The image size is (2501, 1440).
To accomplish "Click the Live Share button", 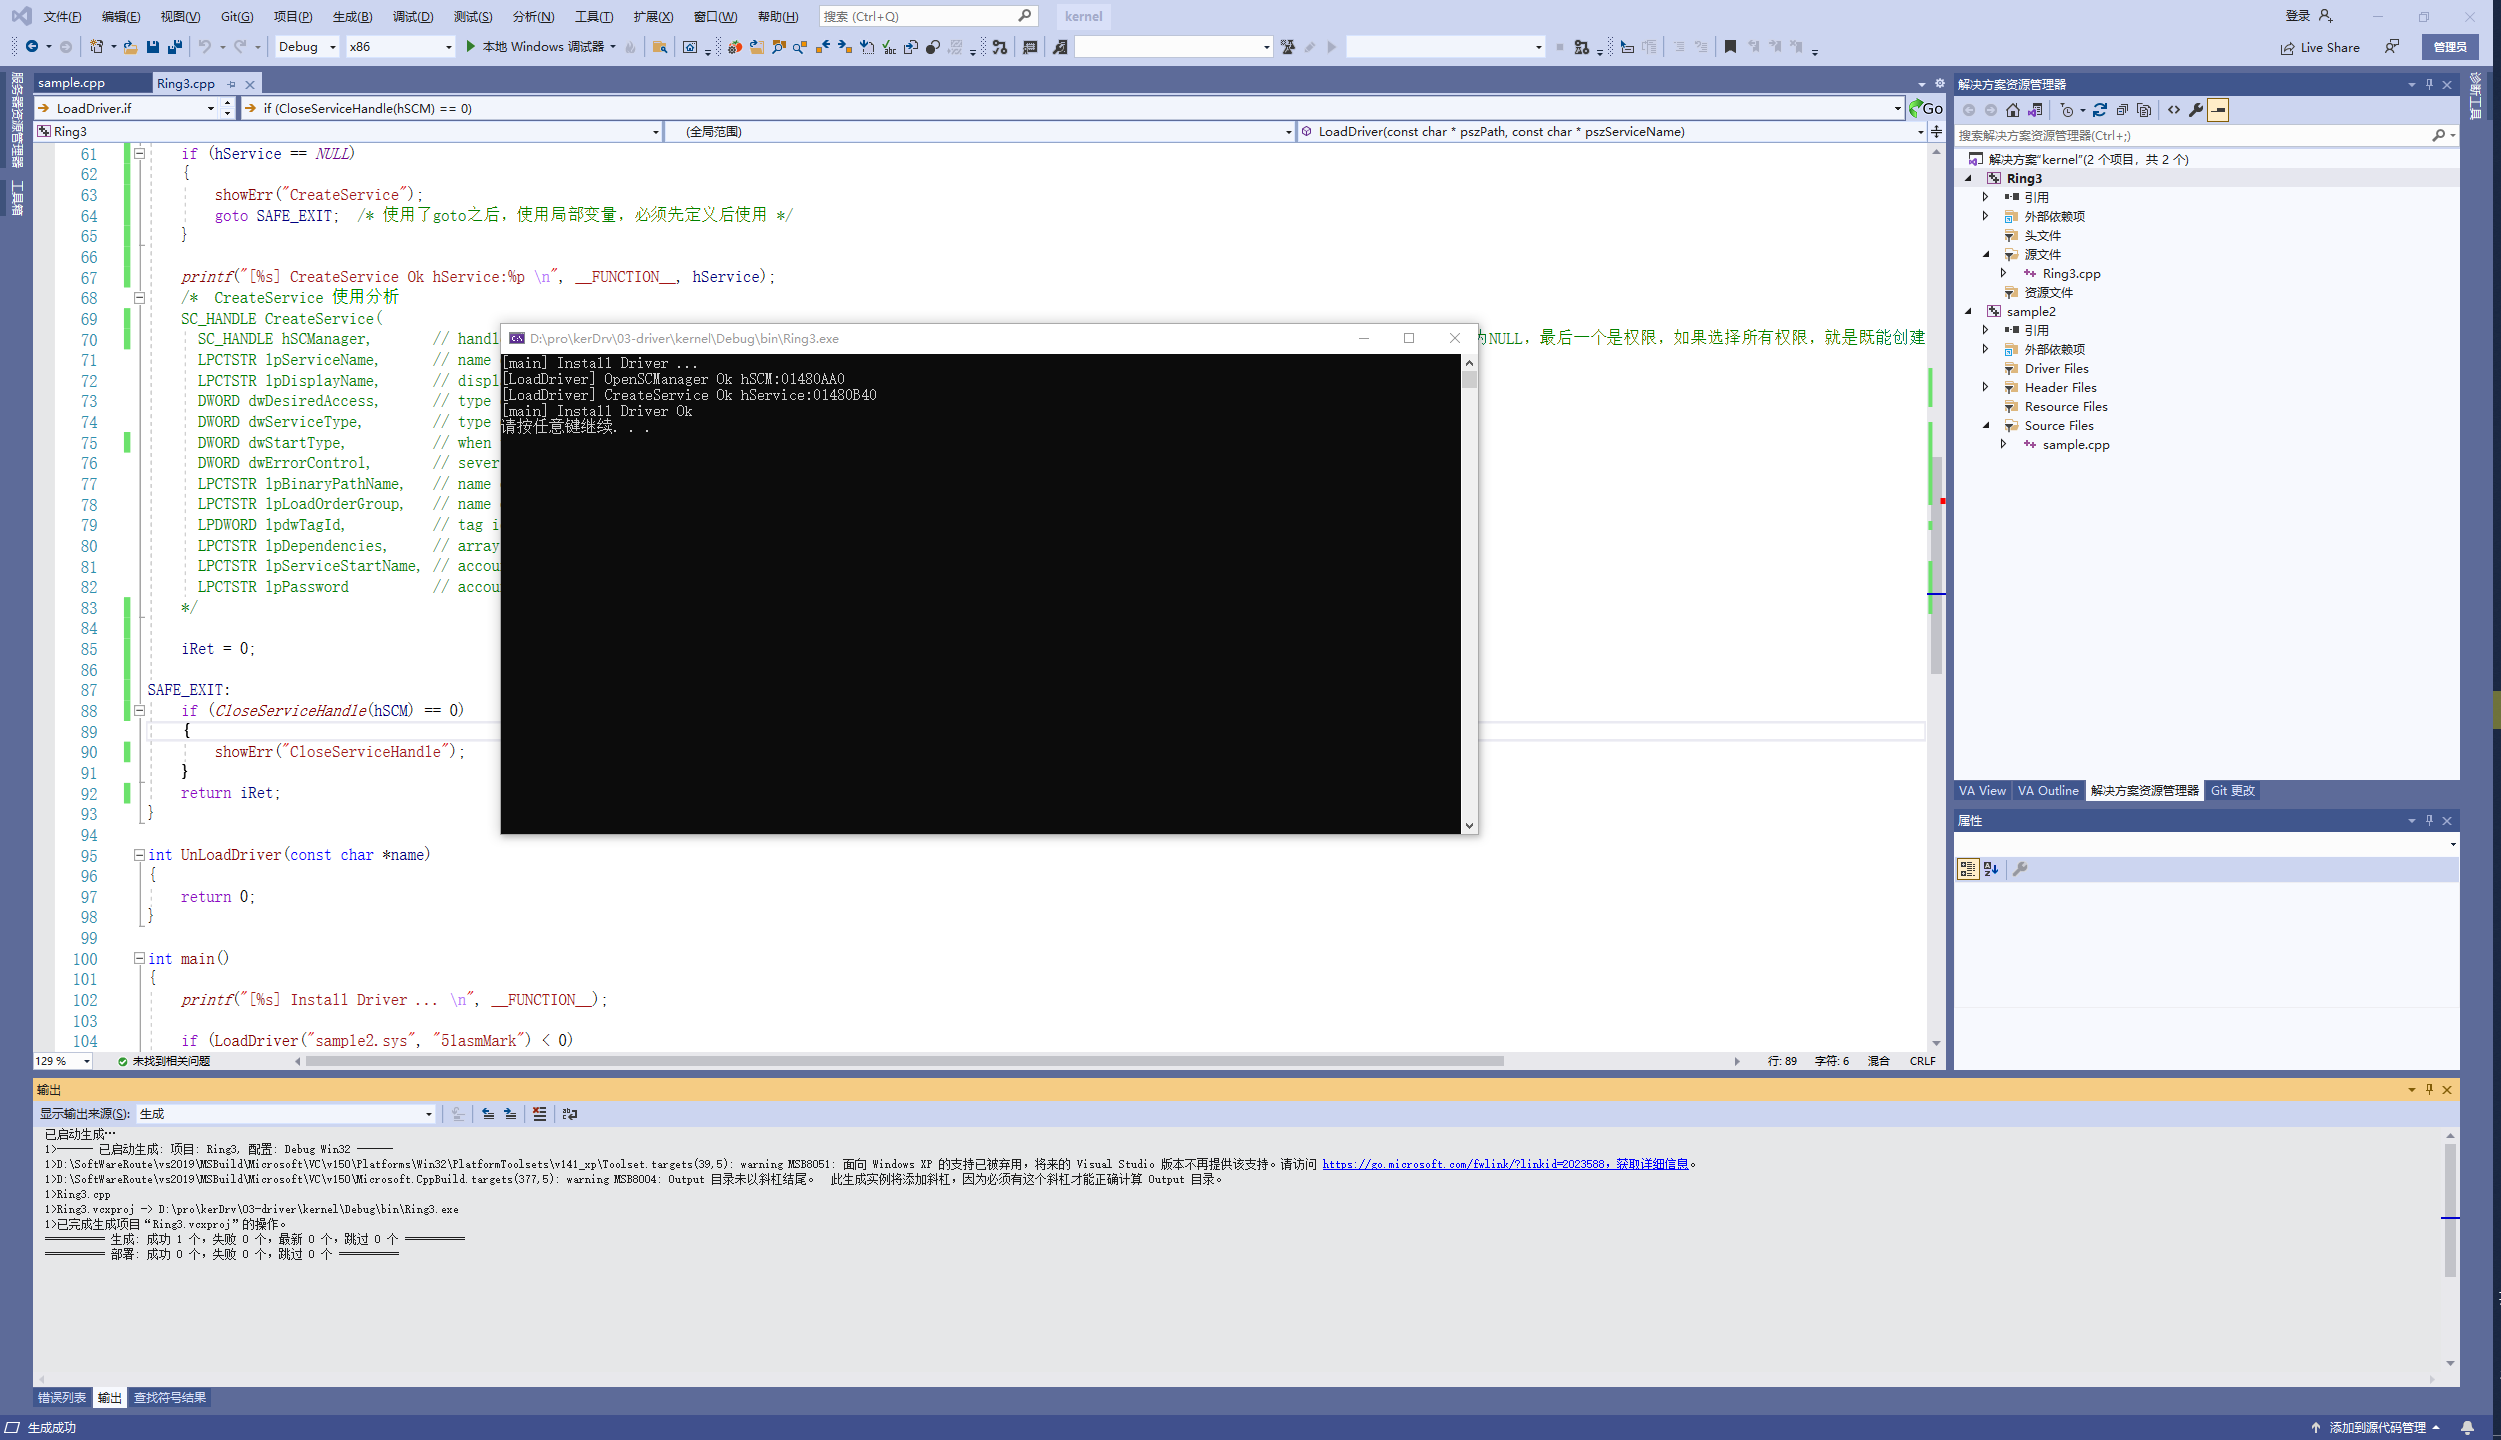I will pyautogui.click(x=2320, y=47).
